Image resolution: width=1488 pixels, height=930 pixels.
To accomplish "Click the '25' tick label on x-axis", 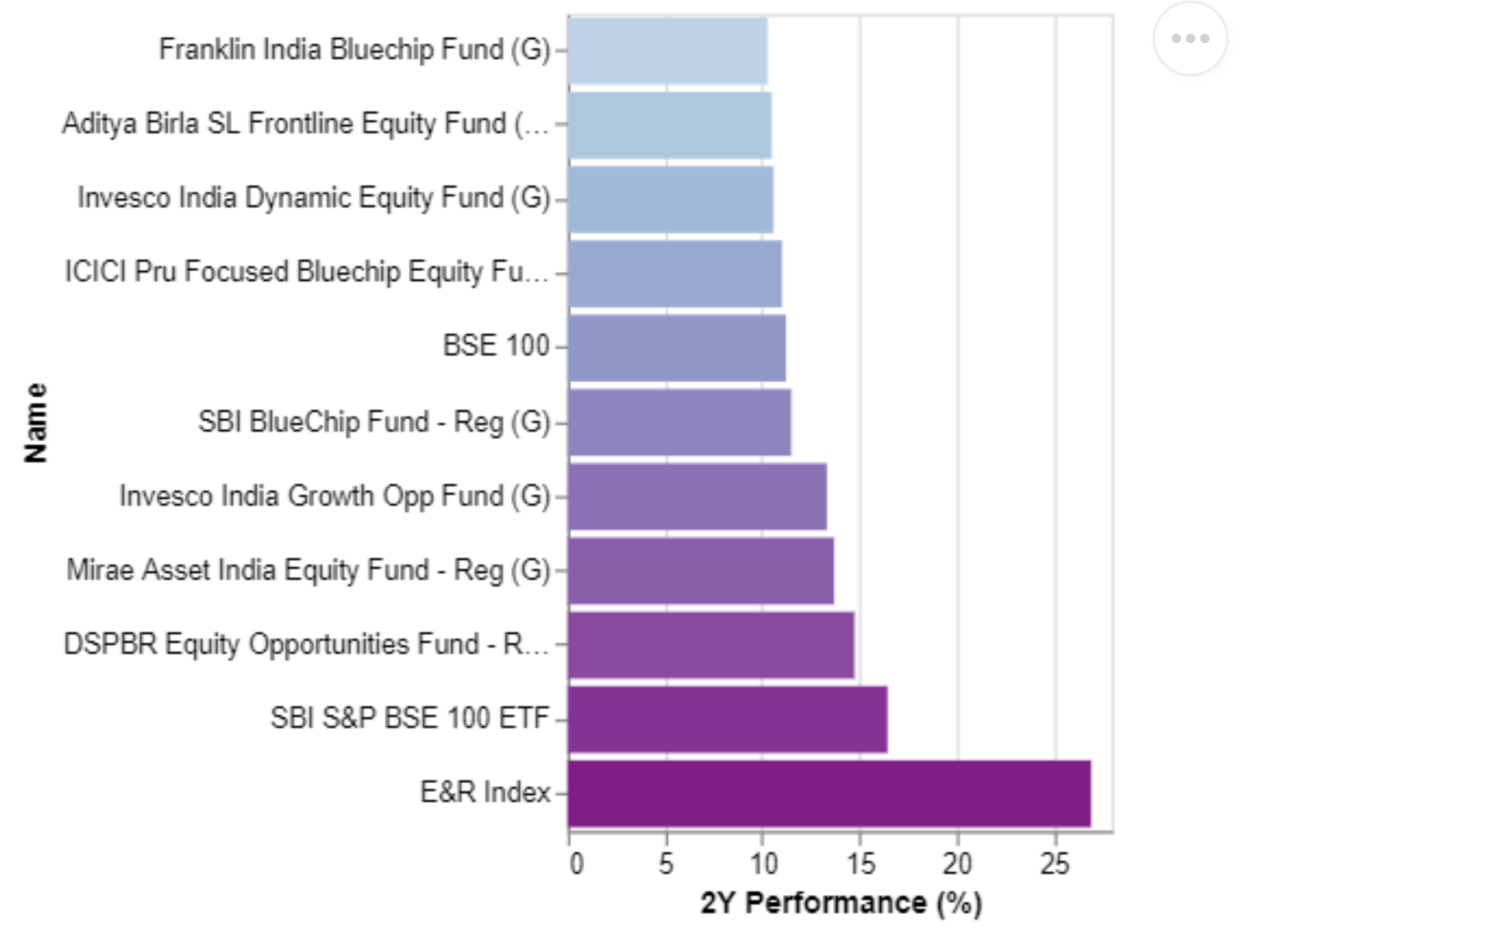I will [x=1055, y=864].
